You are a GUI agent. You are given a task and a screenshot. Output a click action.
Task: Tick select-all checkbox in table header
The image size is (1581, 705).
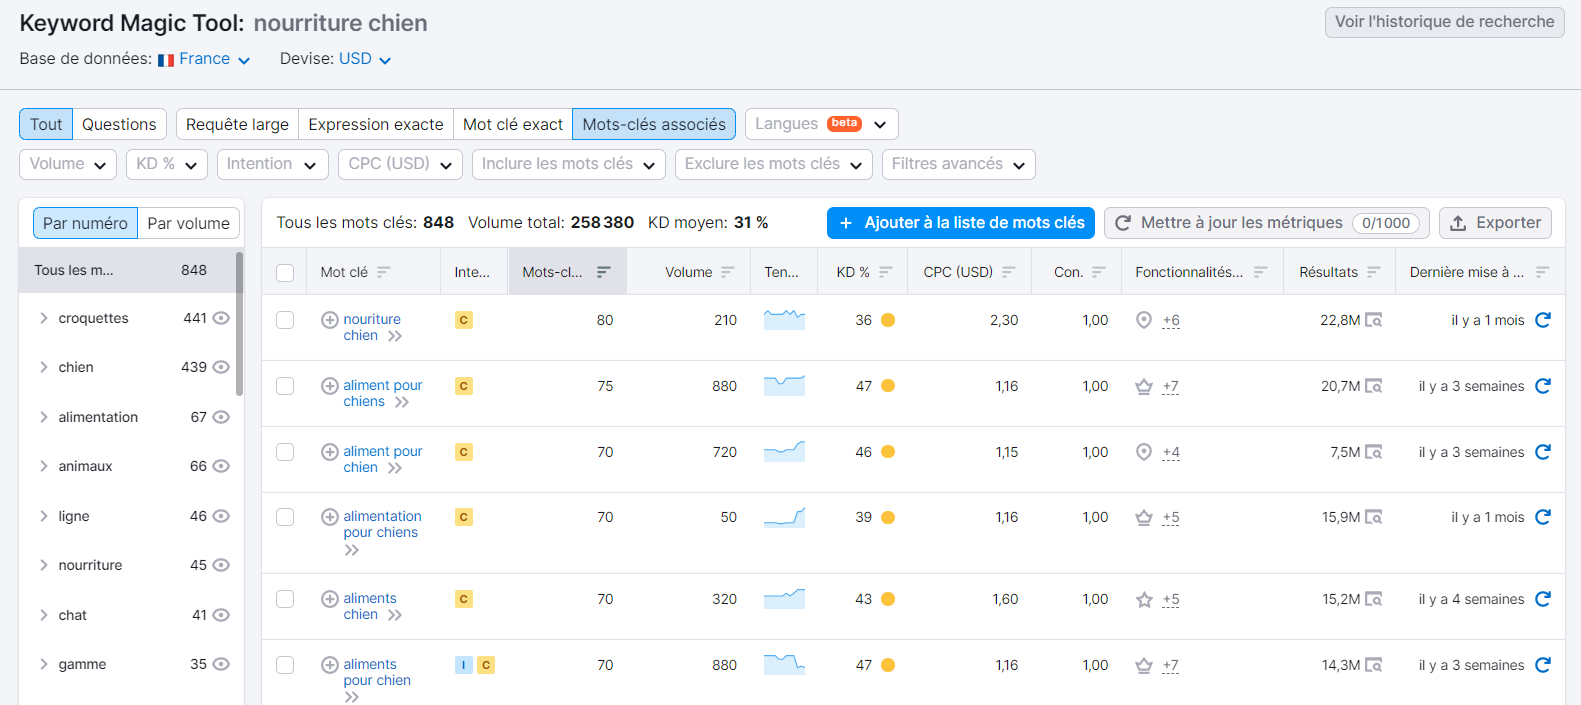pos(285,273)
